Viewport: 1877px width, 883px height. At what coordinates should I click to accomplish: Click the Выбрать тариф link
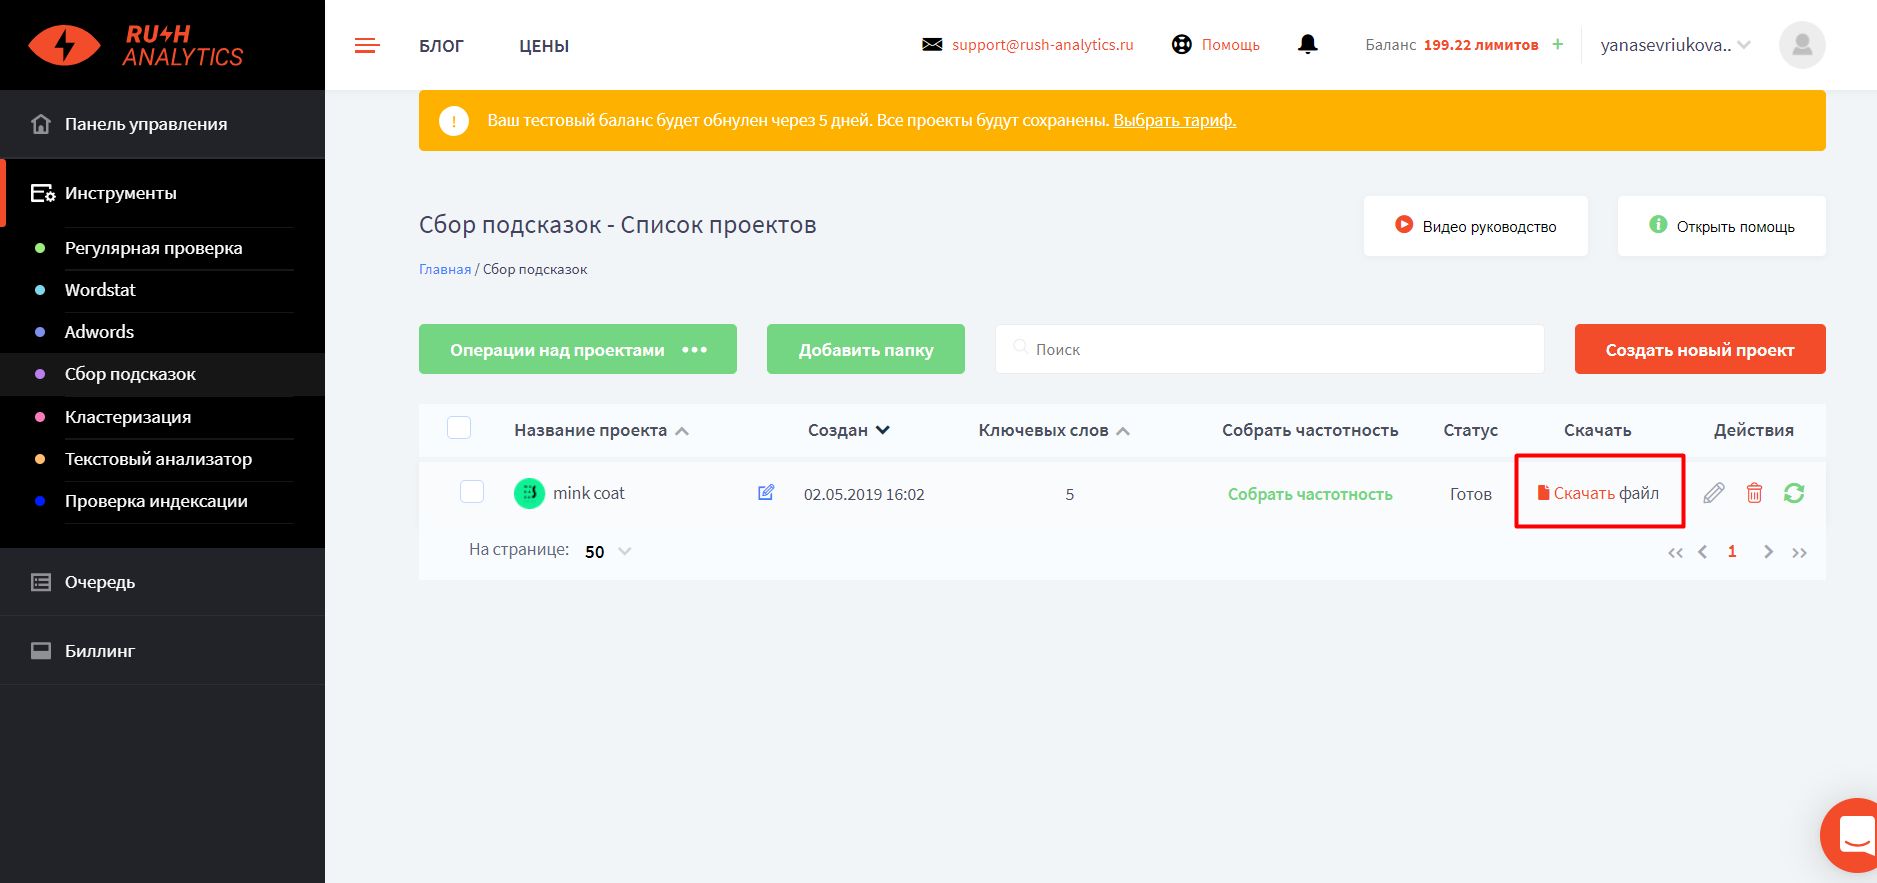(x=1174, y=120)
